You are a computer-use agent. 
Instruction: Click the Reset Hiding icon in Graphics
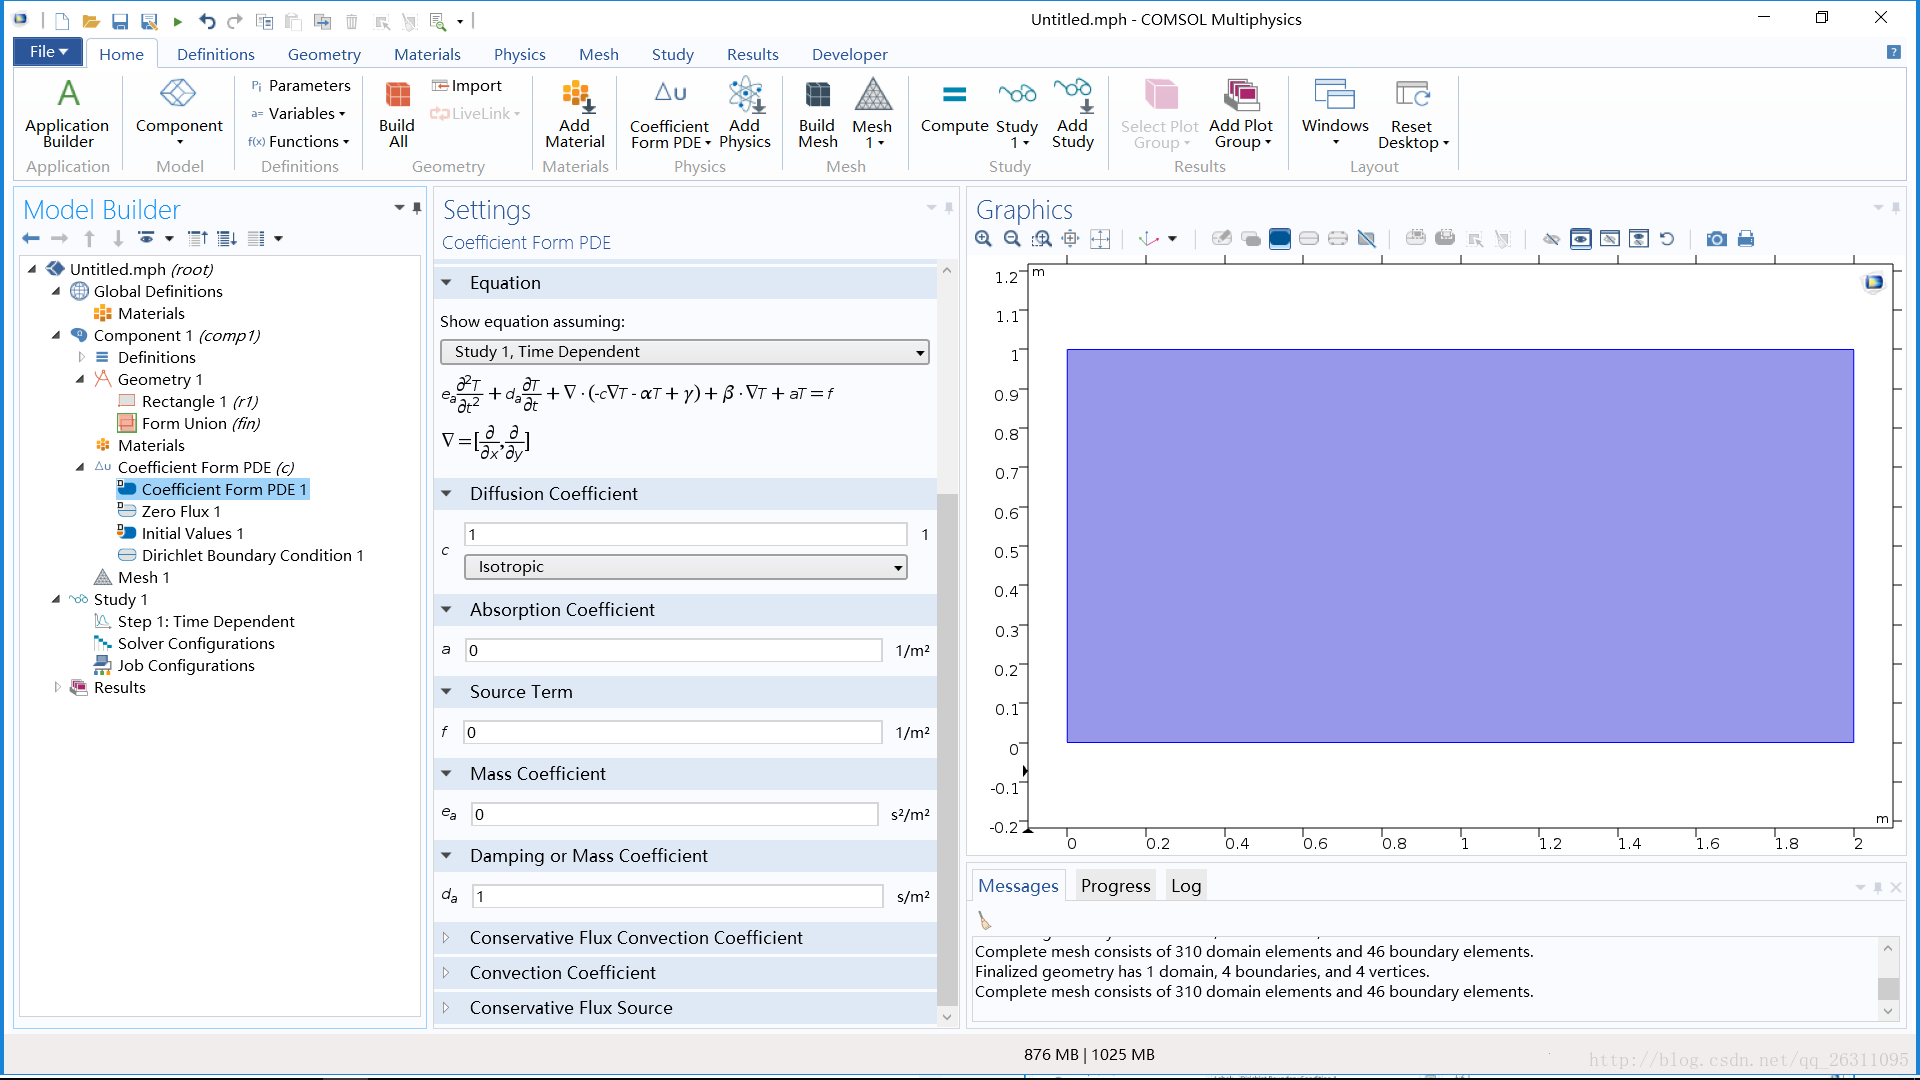coord(1667,239)
